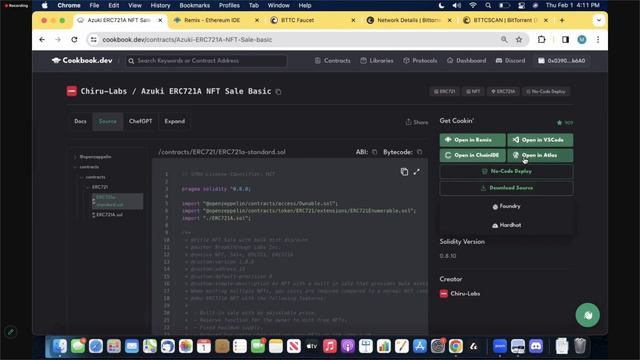640x360 pixels.
Task: Open the Expand tab
Action: [x=175, y=122]
